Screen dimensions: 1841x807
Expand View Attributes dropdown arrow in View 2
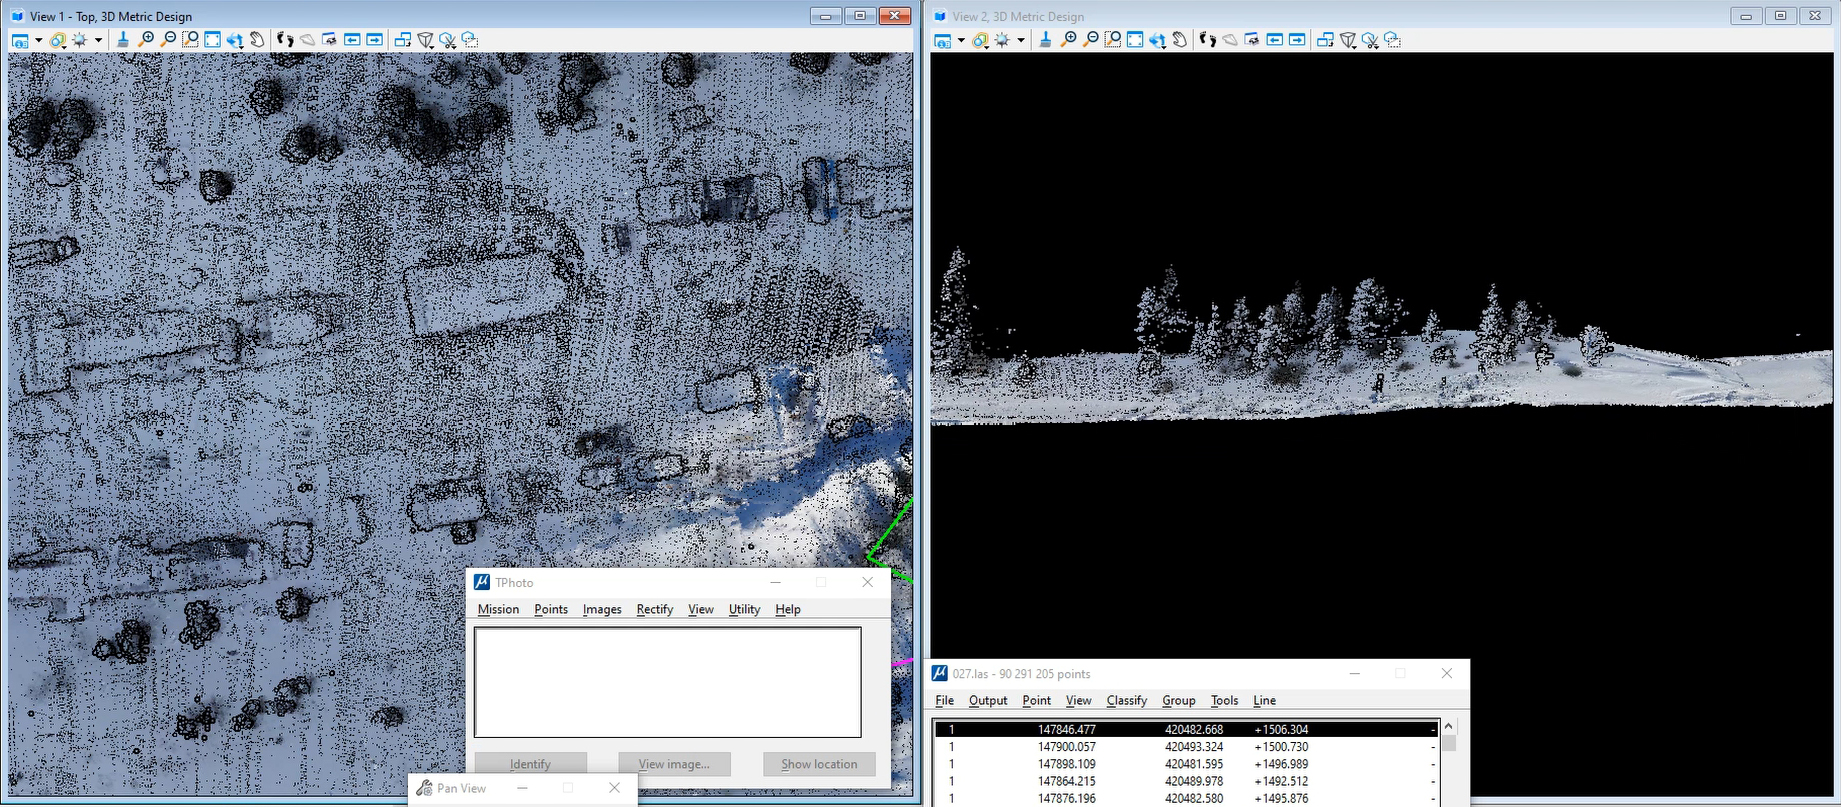961,40
